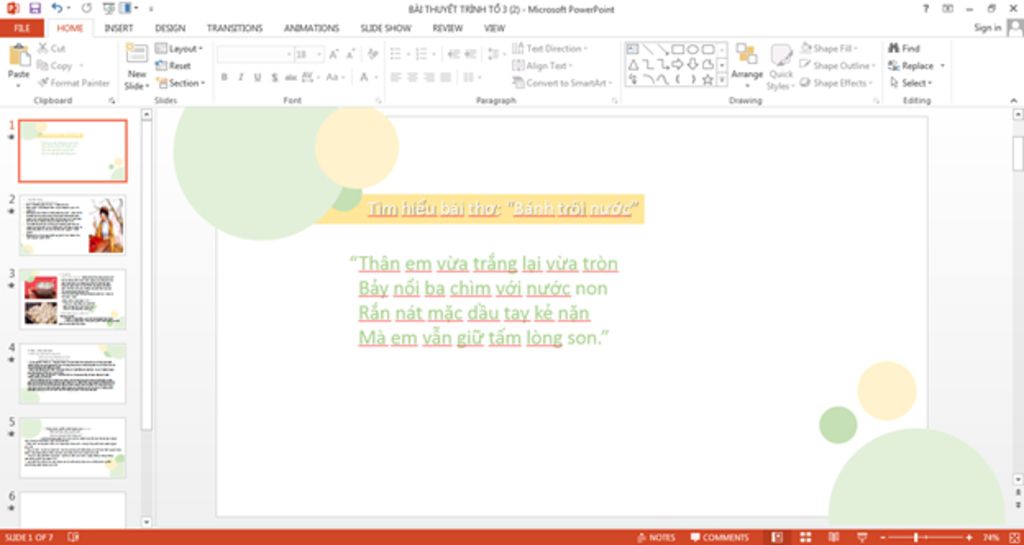Open the font name combo box

pos(255,55)
